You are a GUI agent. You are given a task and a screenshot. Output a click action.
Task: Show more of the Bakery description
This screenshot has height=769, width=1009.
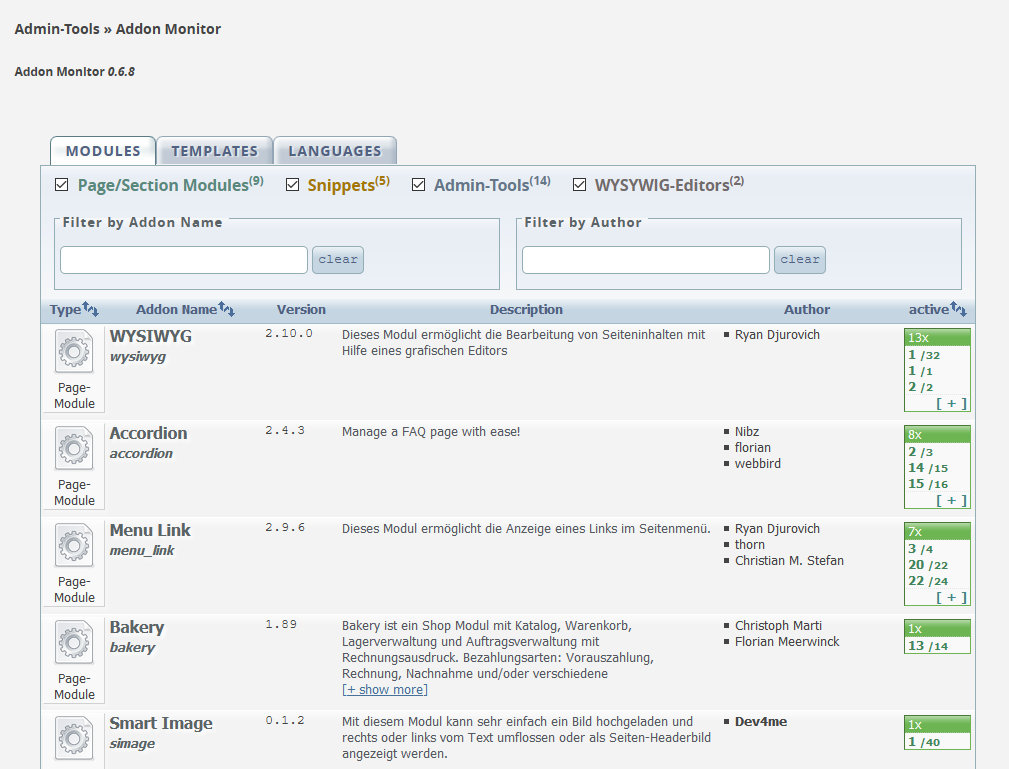[385, 690]
